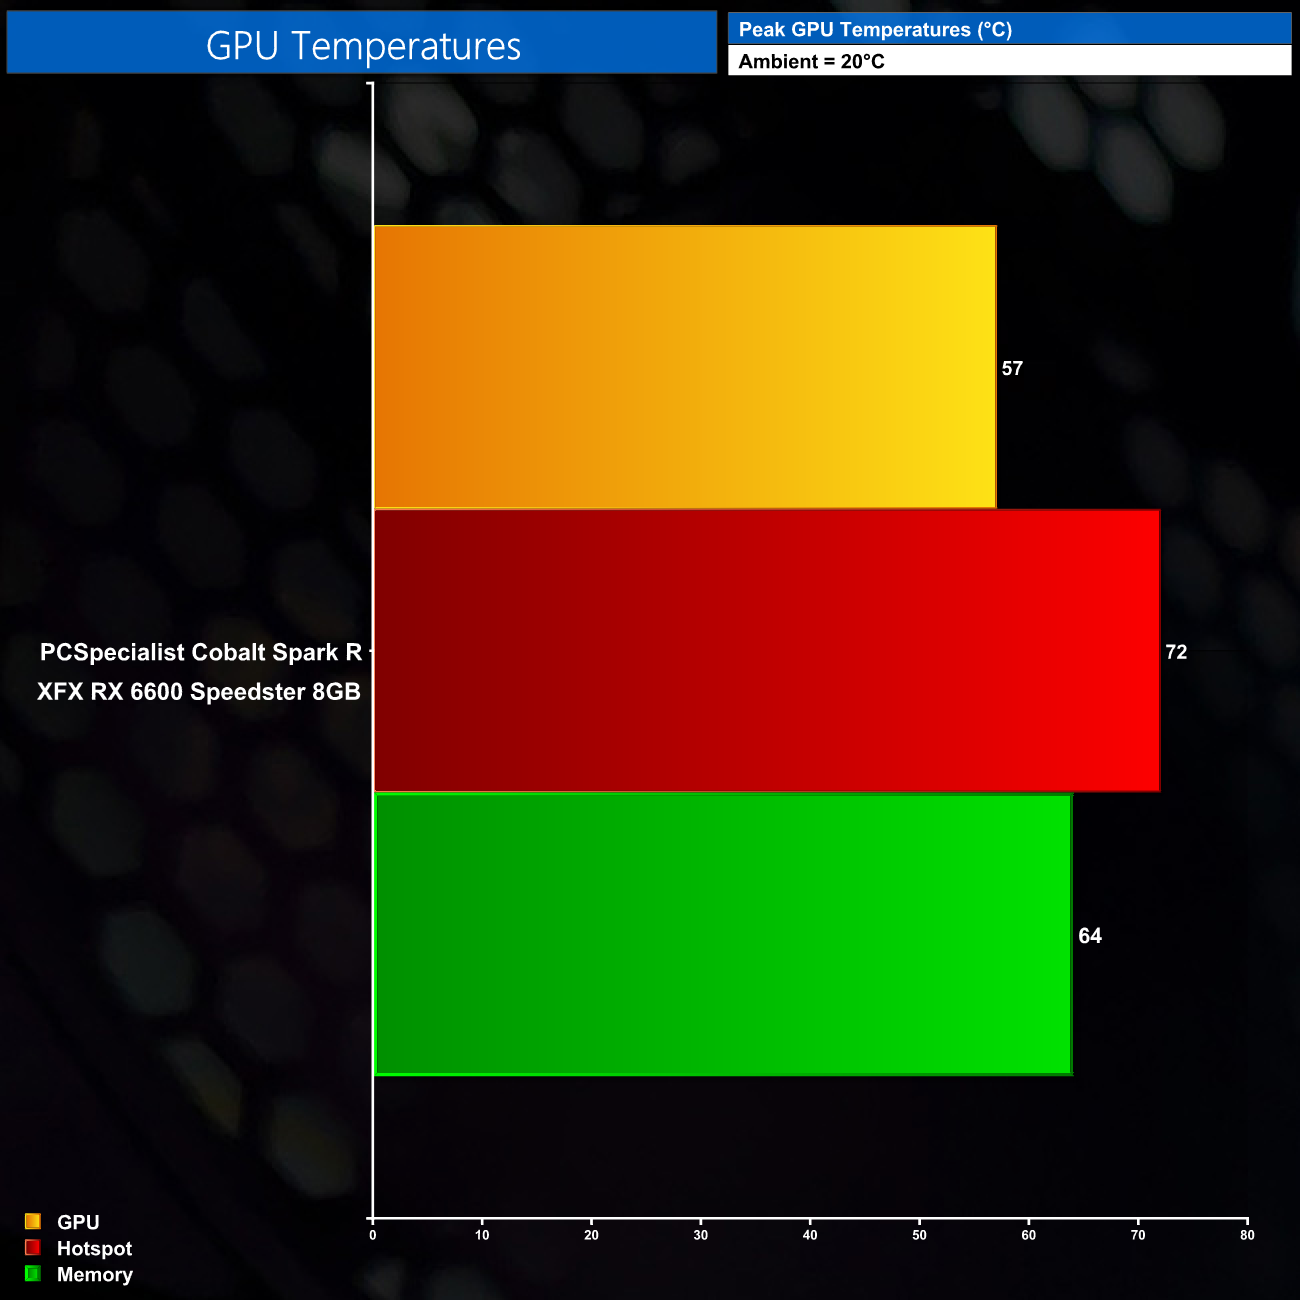The width and height of the screenshot is (1300, 1300).
Task: Select the green Memory temperature bar
Action: [723, 934]
